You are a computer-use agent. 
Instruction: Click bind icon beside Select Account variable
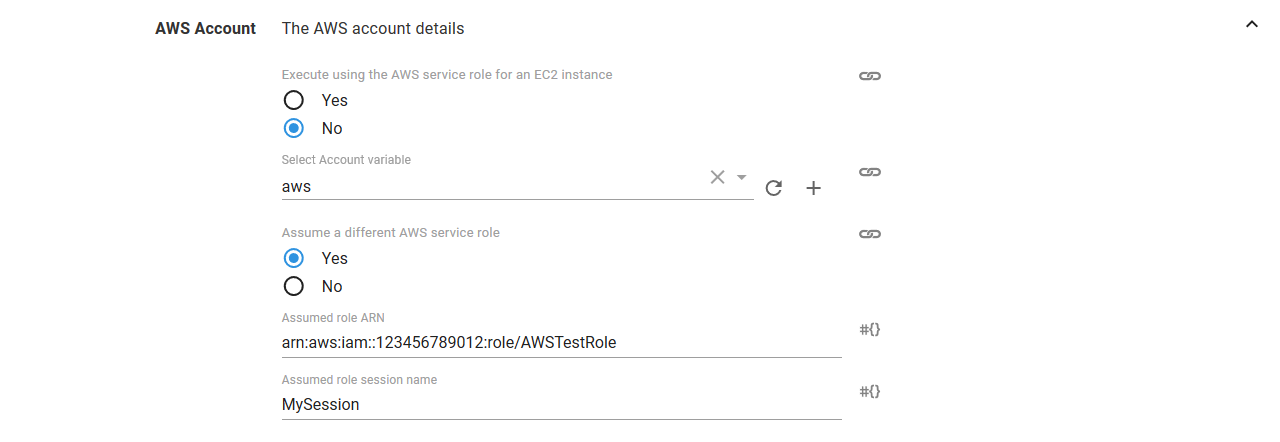tap(870, 172)
